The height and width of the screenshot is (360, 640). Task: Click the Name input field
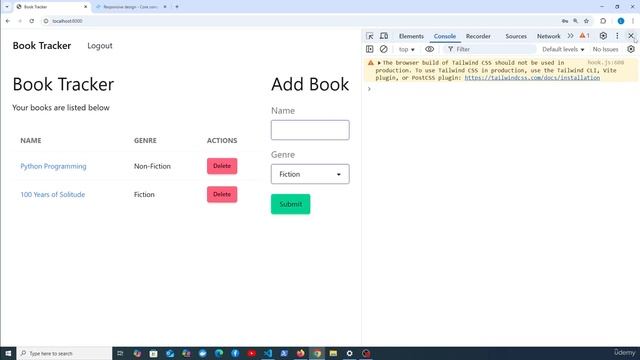[310, 130]
